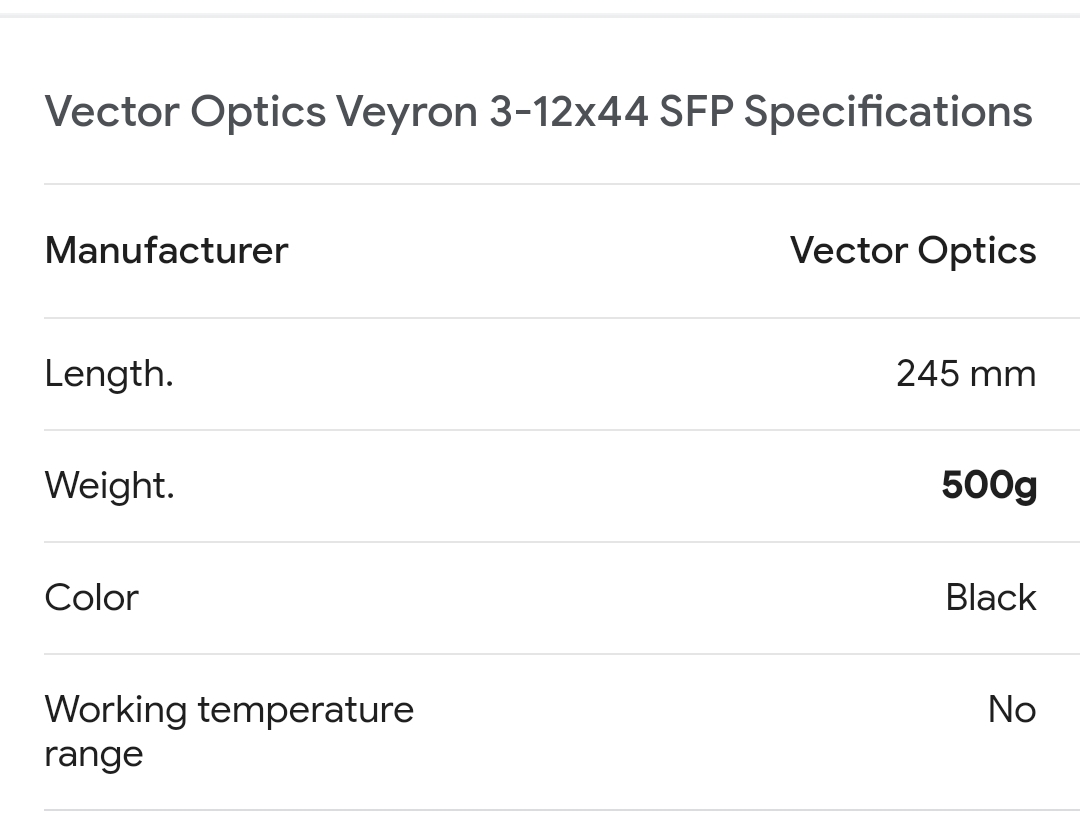Click the No value for temperature range
The height and width of the screenshot is (824, 1080).
click(x=1011, y=710)
